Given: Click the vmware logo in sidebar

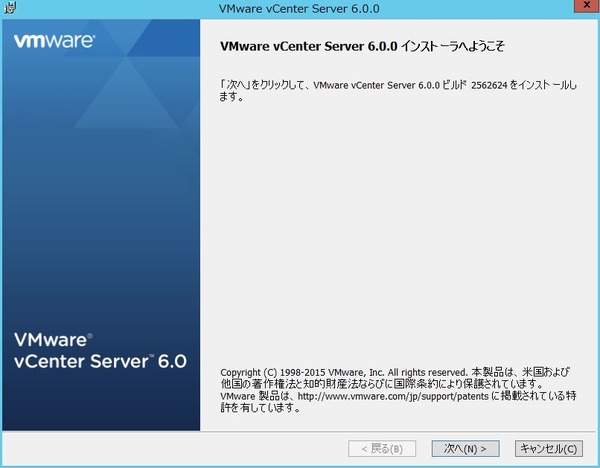Looking at the screenshot, I should [x=54, y=41].
